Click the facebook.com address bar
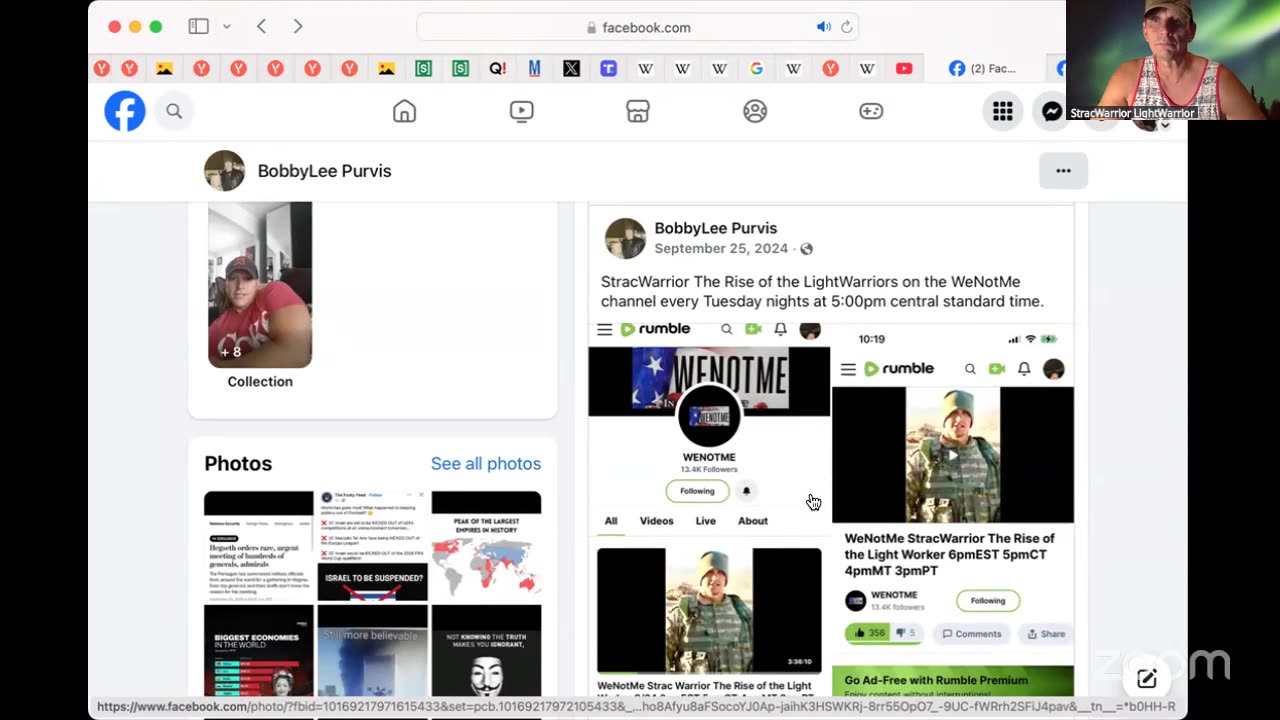 click(637, 27)
